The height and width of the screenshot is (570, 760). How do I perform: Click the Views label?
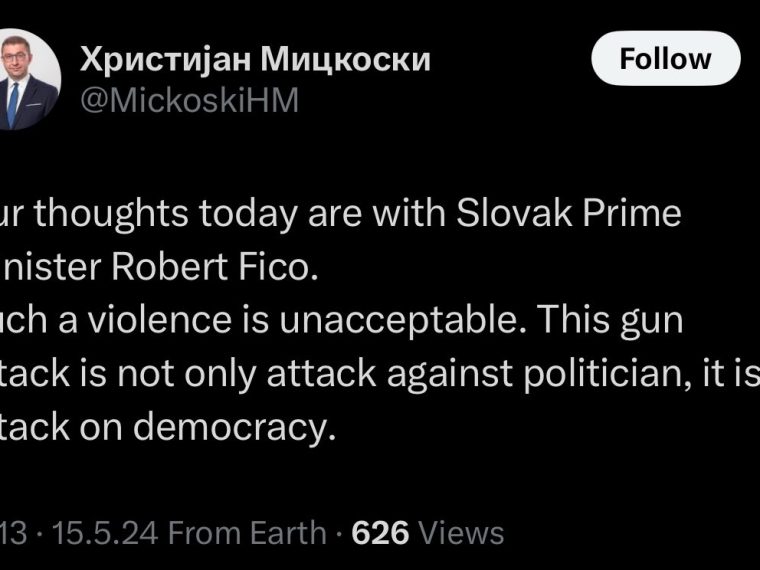(461, 533)
